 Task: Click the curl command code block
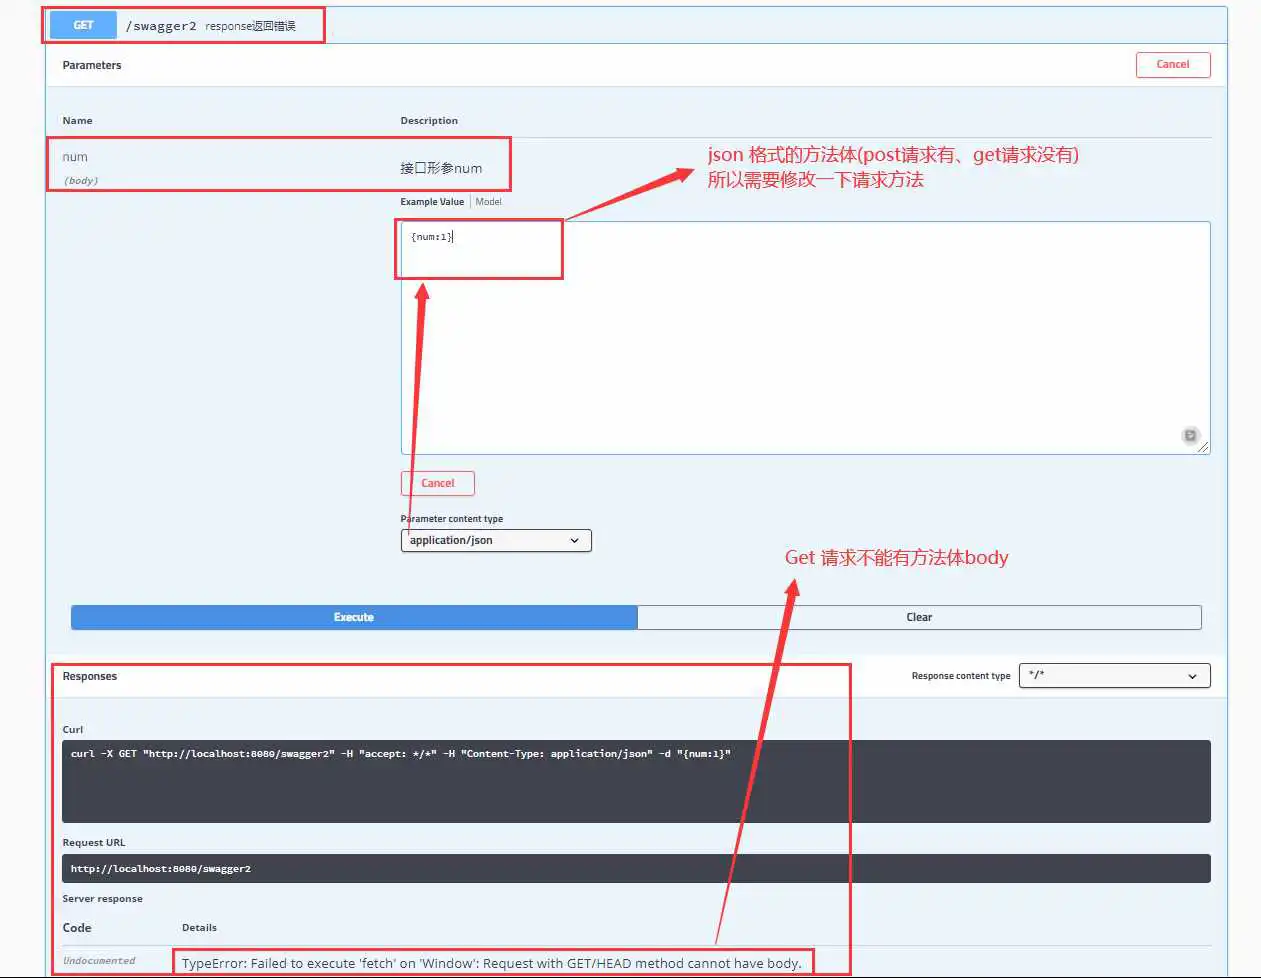636,781
